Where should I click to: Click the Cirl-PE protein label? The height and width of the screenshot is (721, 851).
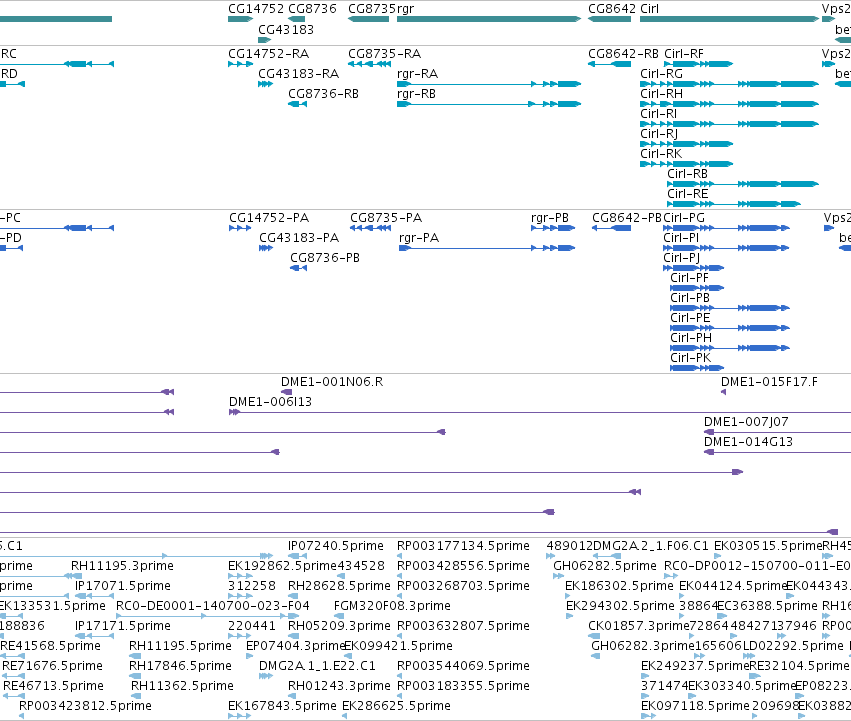pos(690,319)
